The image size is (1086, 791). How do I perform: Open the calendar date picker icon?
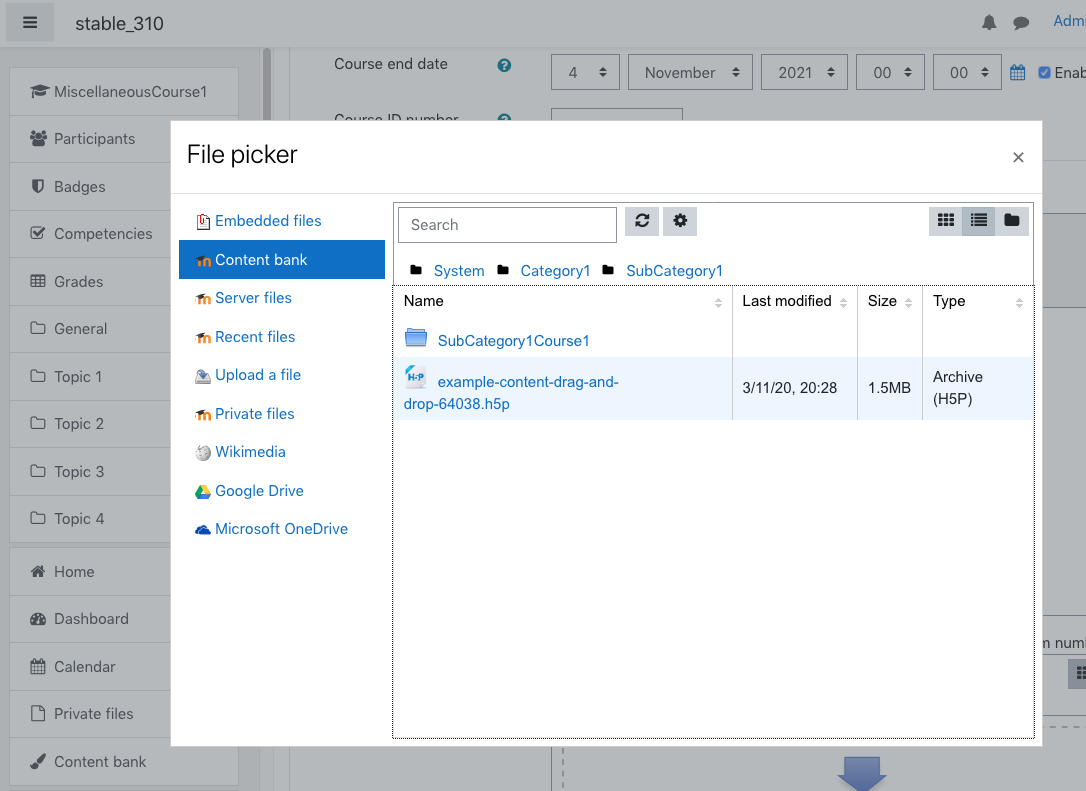1017,72
